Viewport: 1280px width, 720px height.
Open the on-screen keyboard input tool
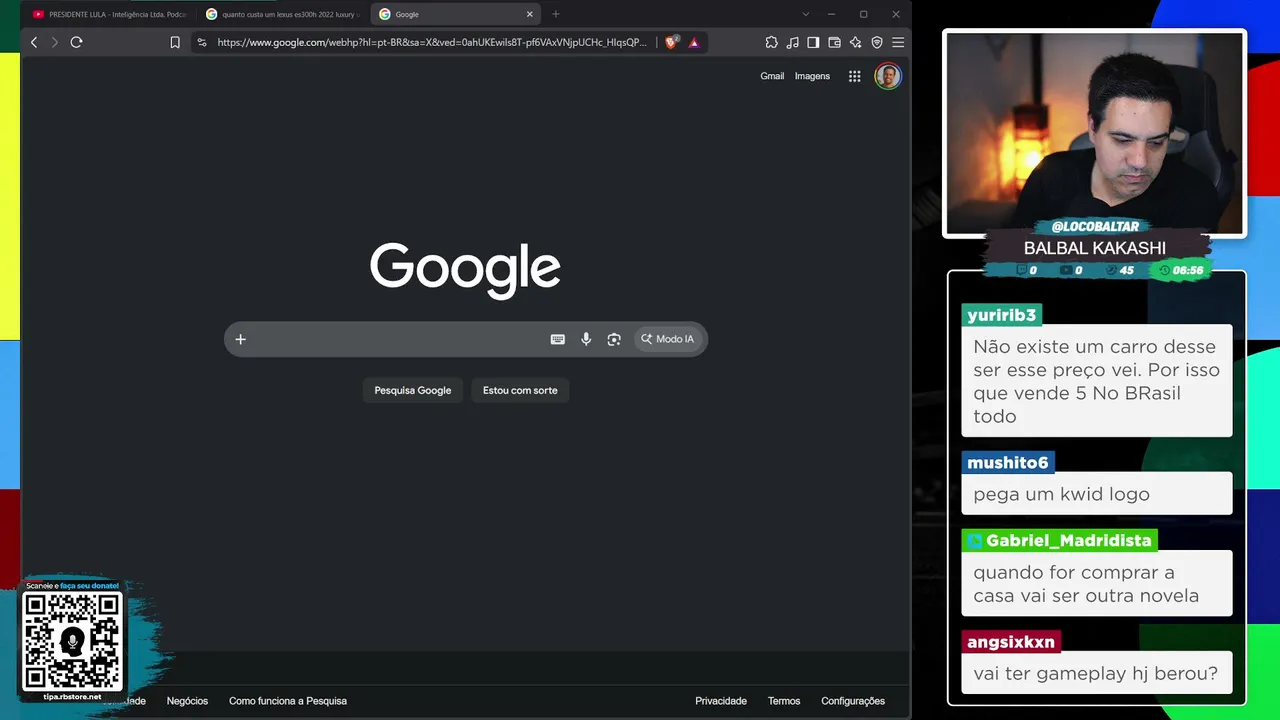558,339
